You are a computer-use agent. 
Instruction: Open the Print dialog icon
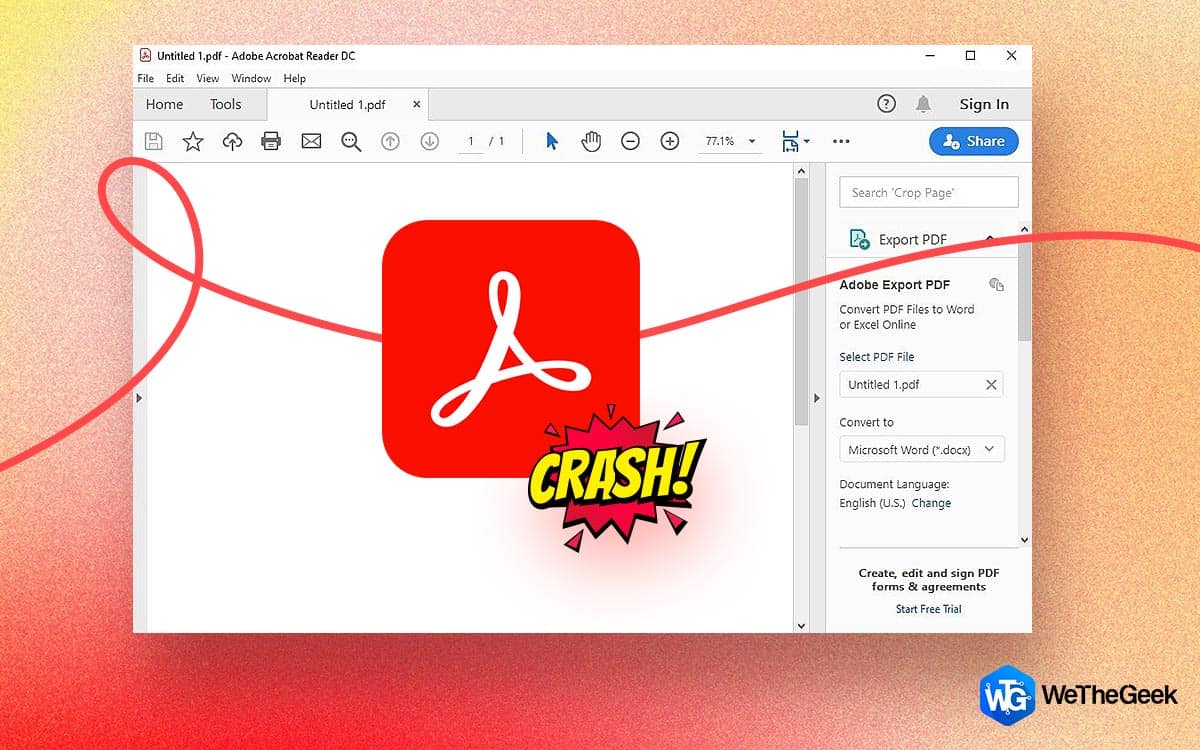click(x=271, y=141)
